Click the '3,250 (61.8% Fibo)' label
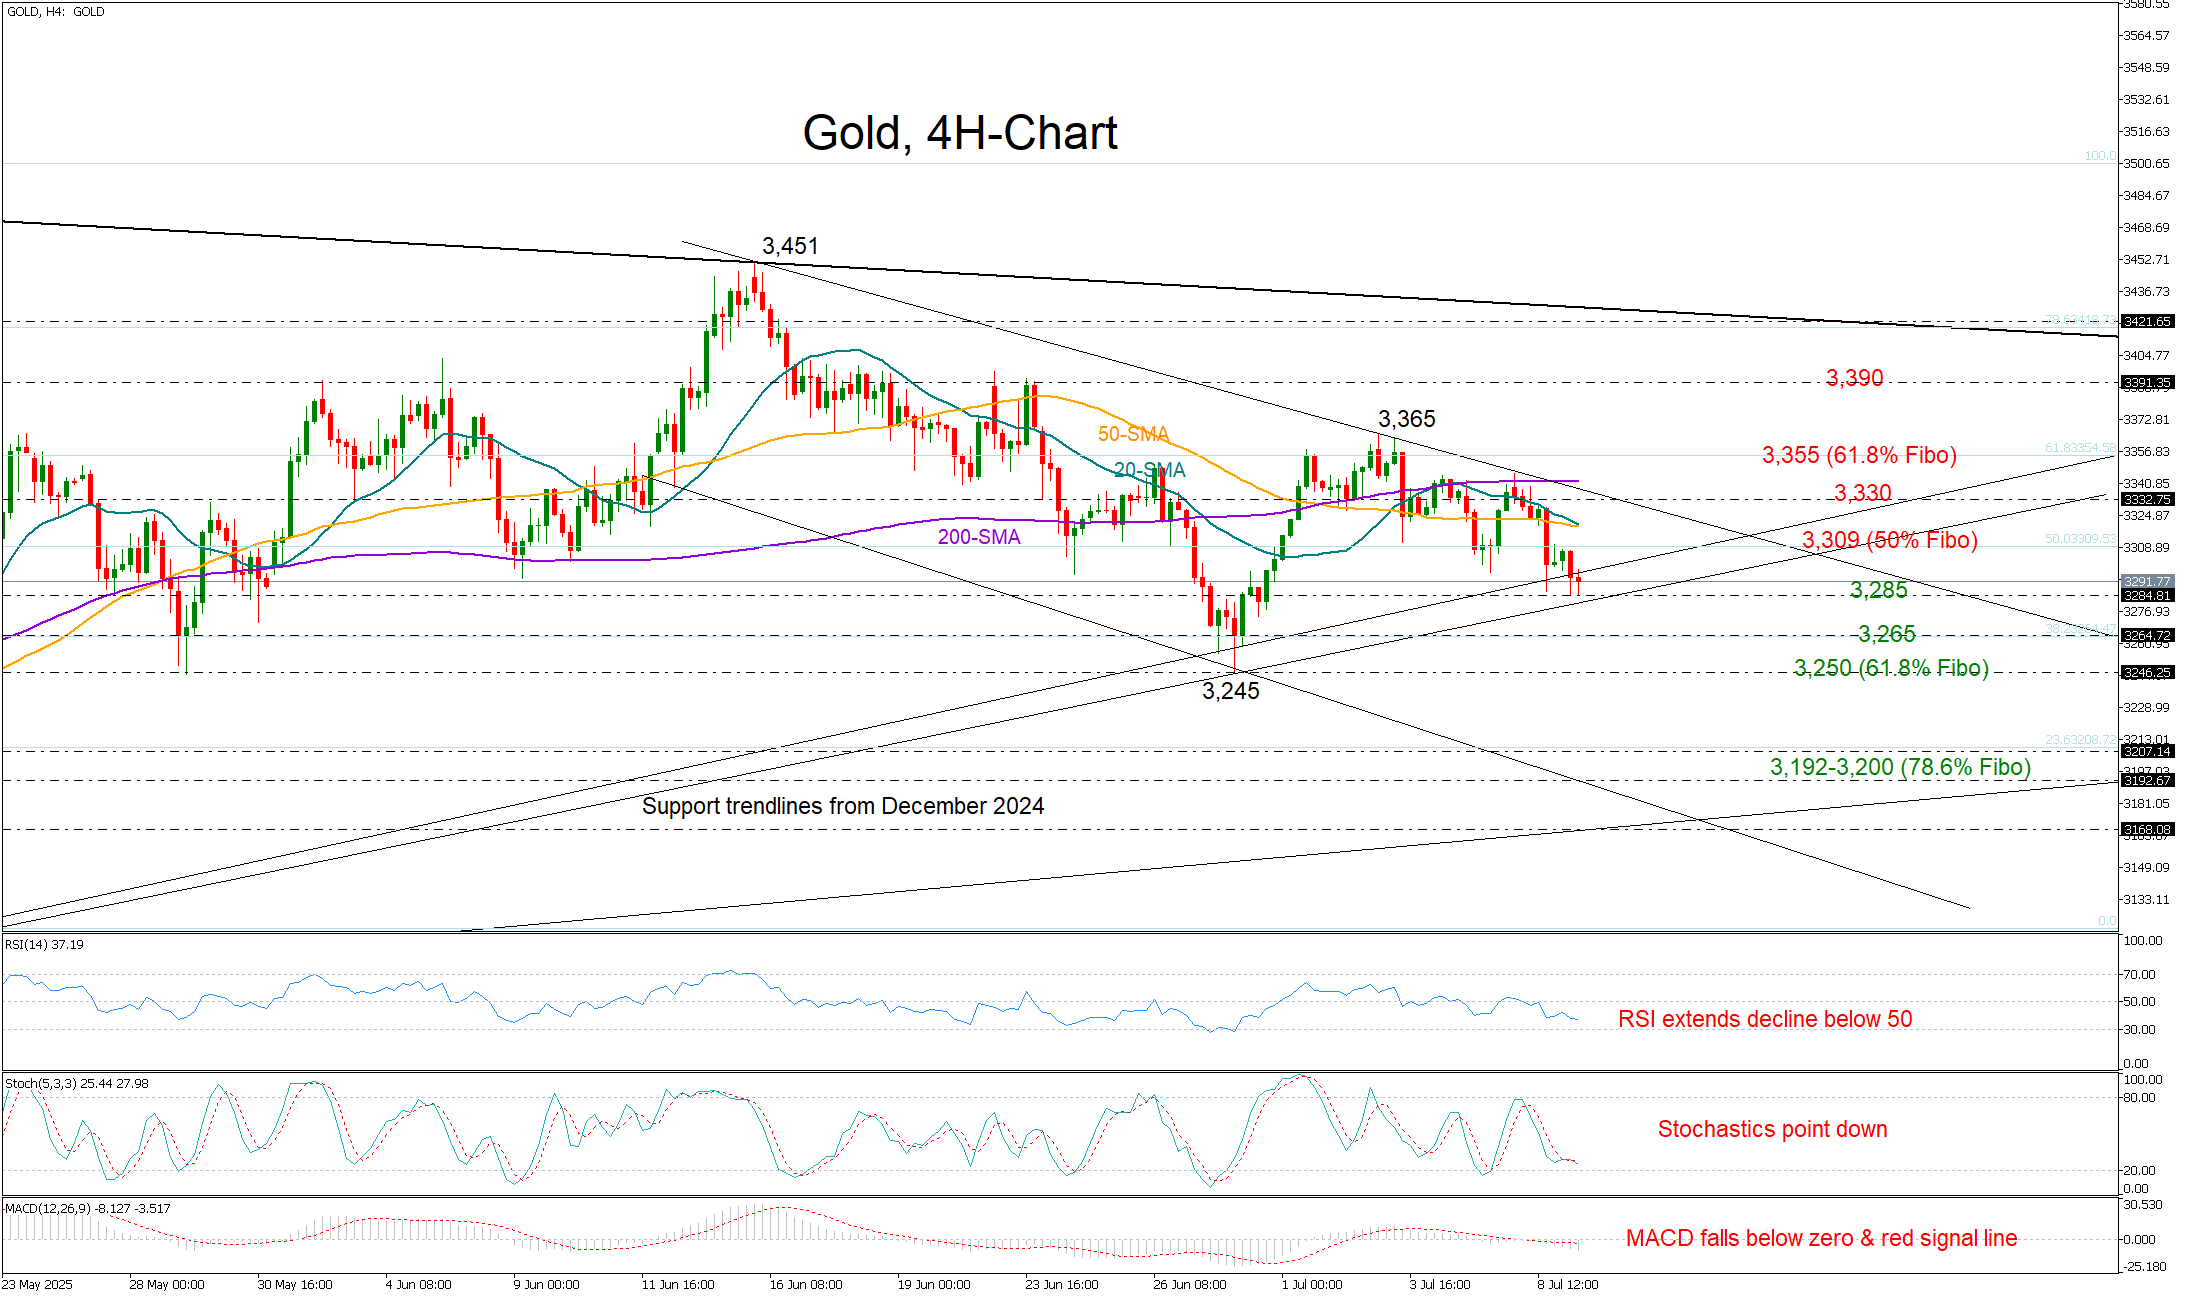The image size is (2188, 1297). click(x=1891, y=668)
